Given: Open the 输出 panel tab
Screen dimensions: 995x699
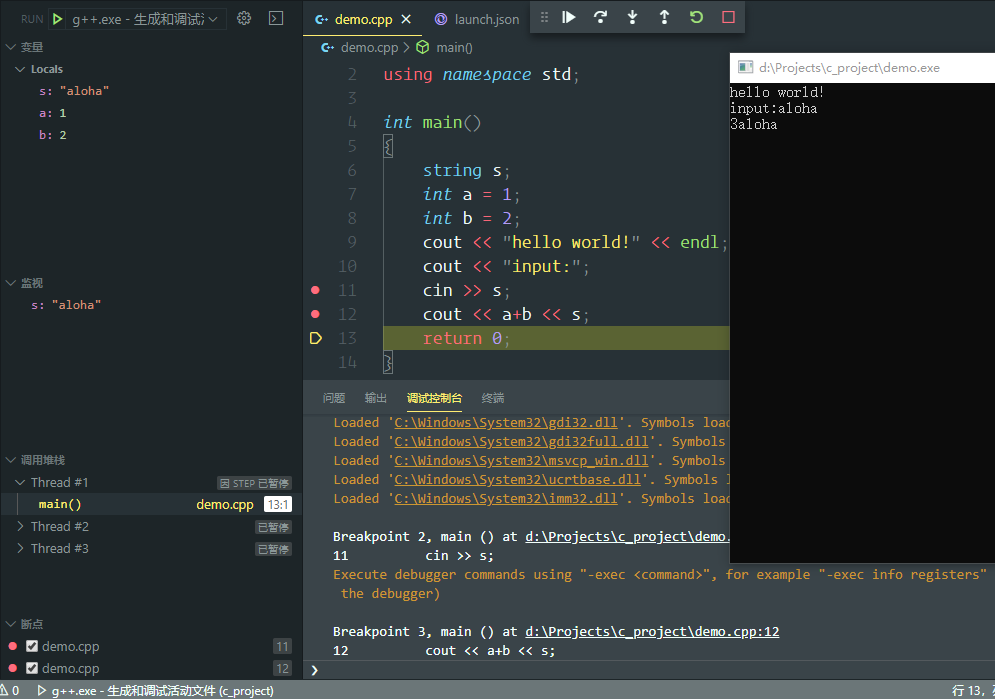Looking at the screenshot, I should 376,398.
